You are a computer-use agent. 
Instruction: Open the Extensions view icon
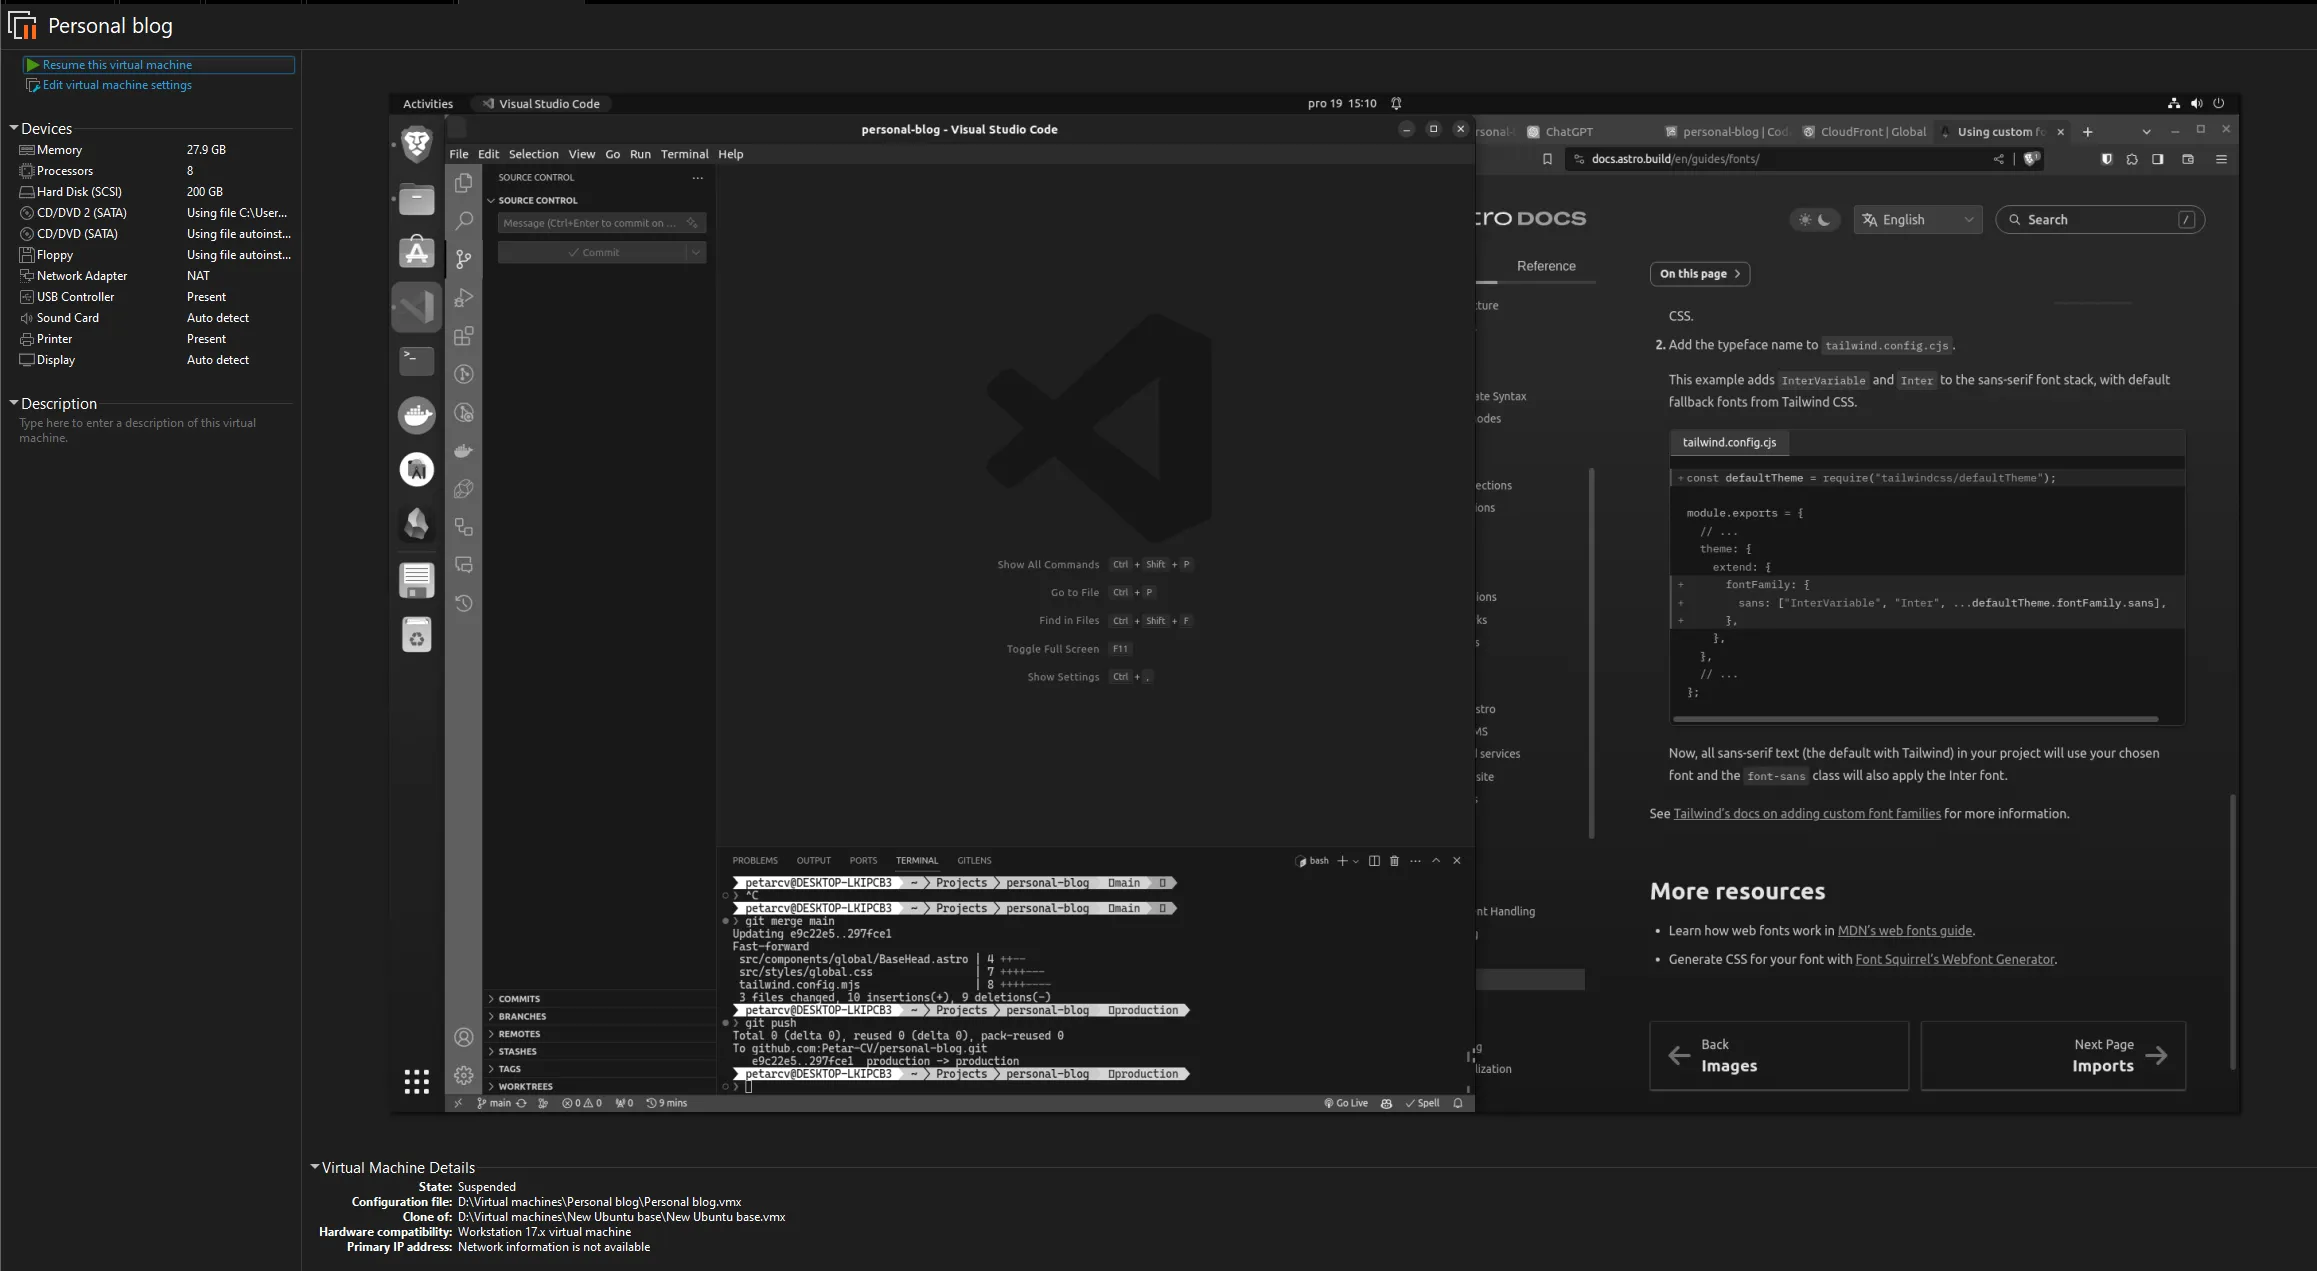[x=464, y=336]
